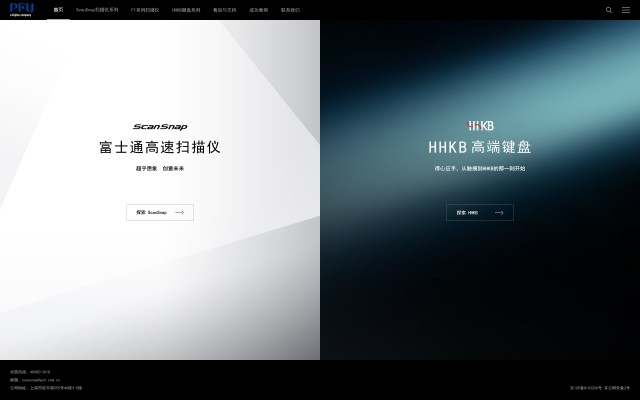Click the HHKB logo above the heading
This screenshot has height=400, width=640.
480,126
